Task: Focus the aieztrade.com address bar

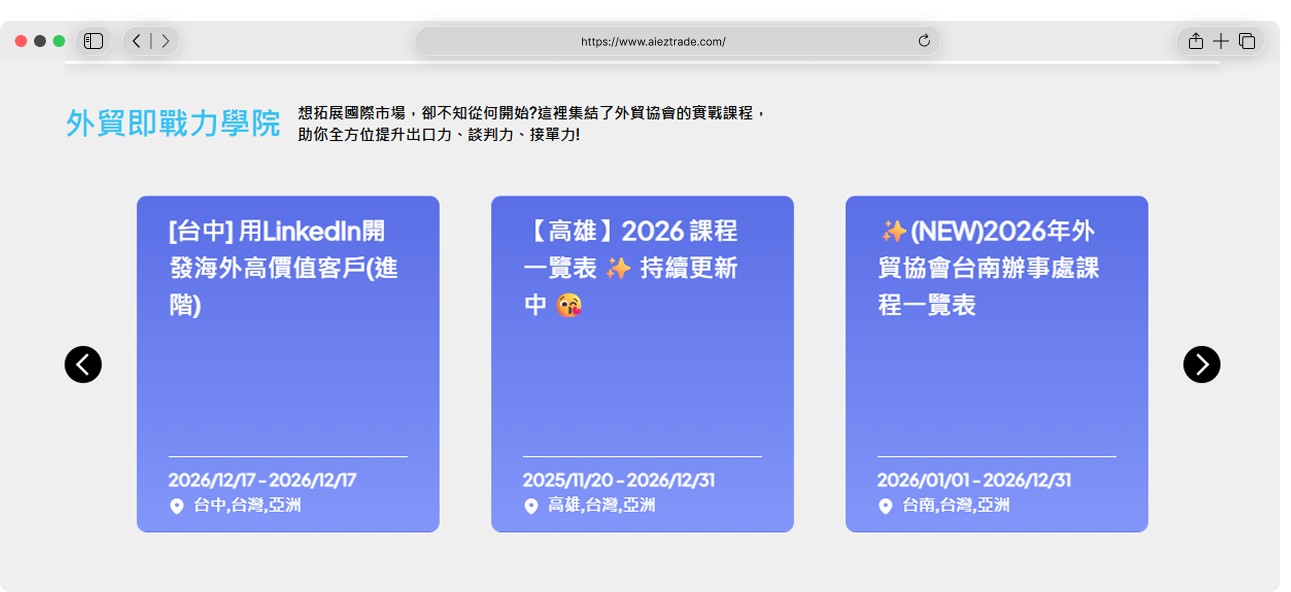Action: coord(677,41)
